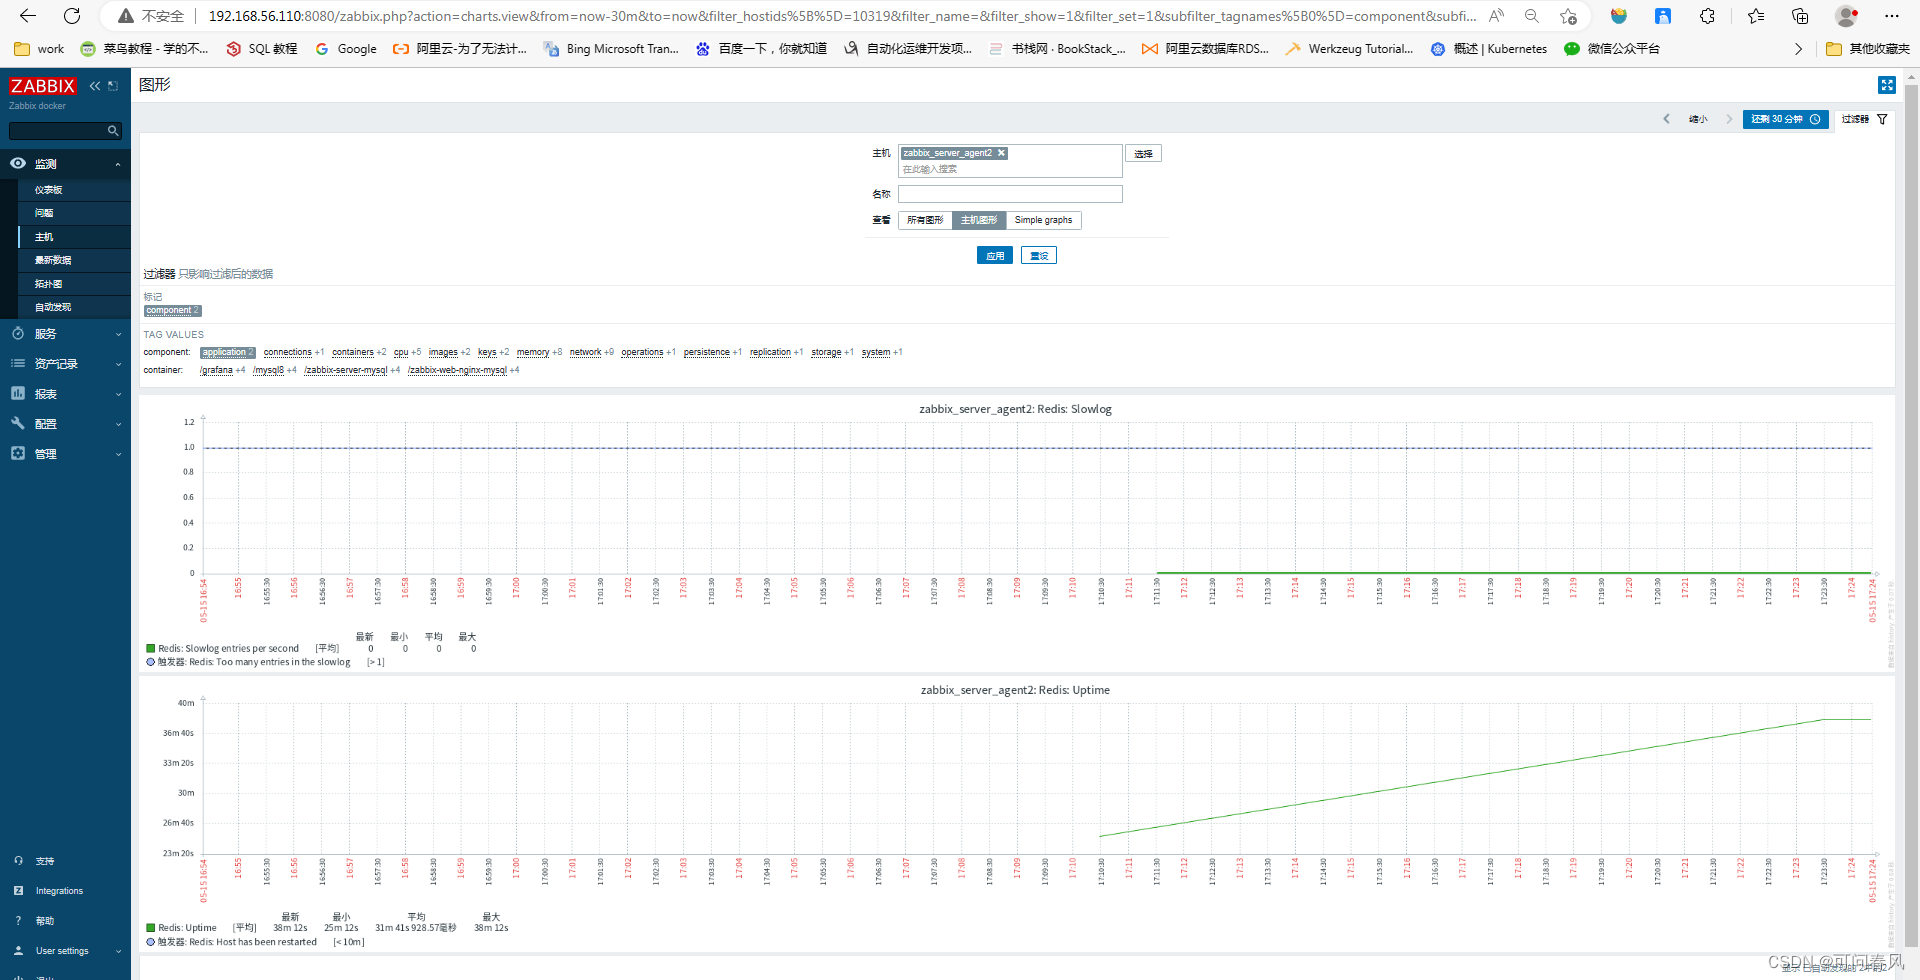Click the browser back arrow
1920x980 pixels.
coord(28,16)
